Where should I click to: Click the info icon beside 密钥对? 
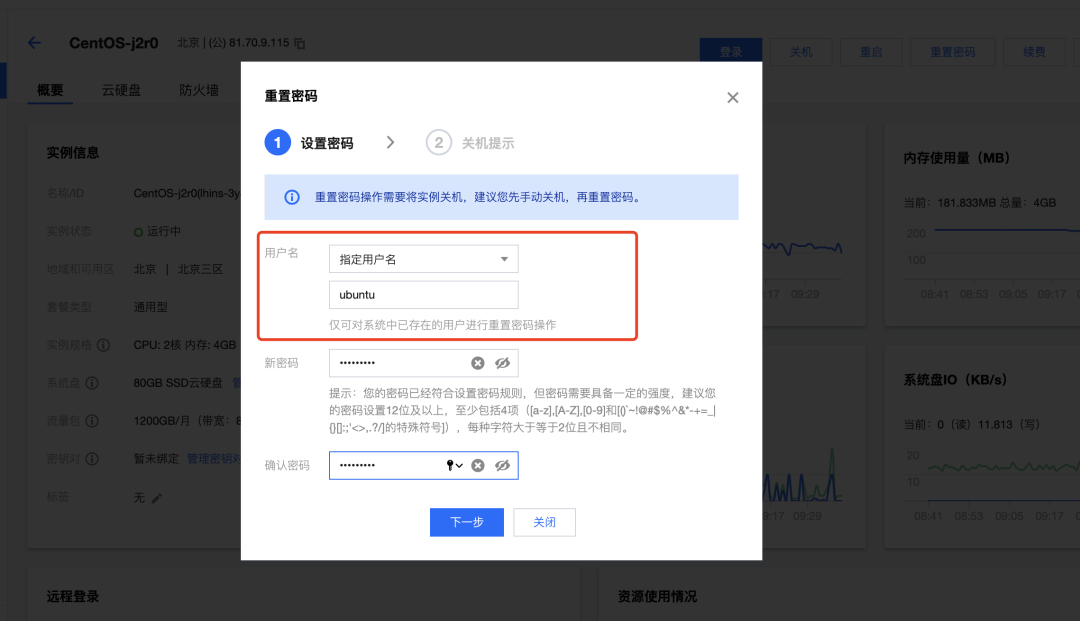click(92, 459)
